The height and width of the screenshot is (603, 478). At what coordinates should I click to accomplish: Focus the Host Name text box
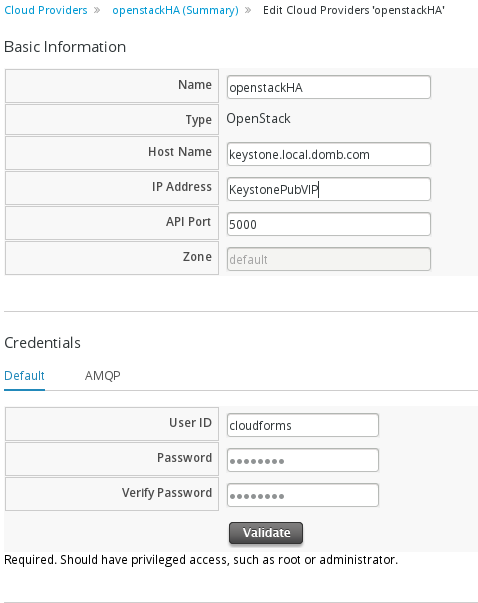pyautogui.click(x=328, y=154)
